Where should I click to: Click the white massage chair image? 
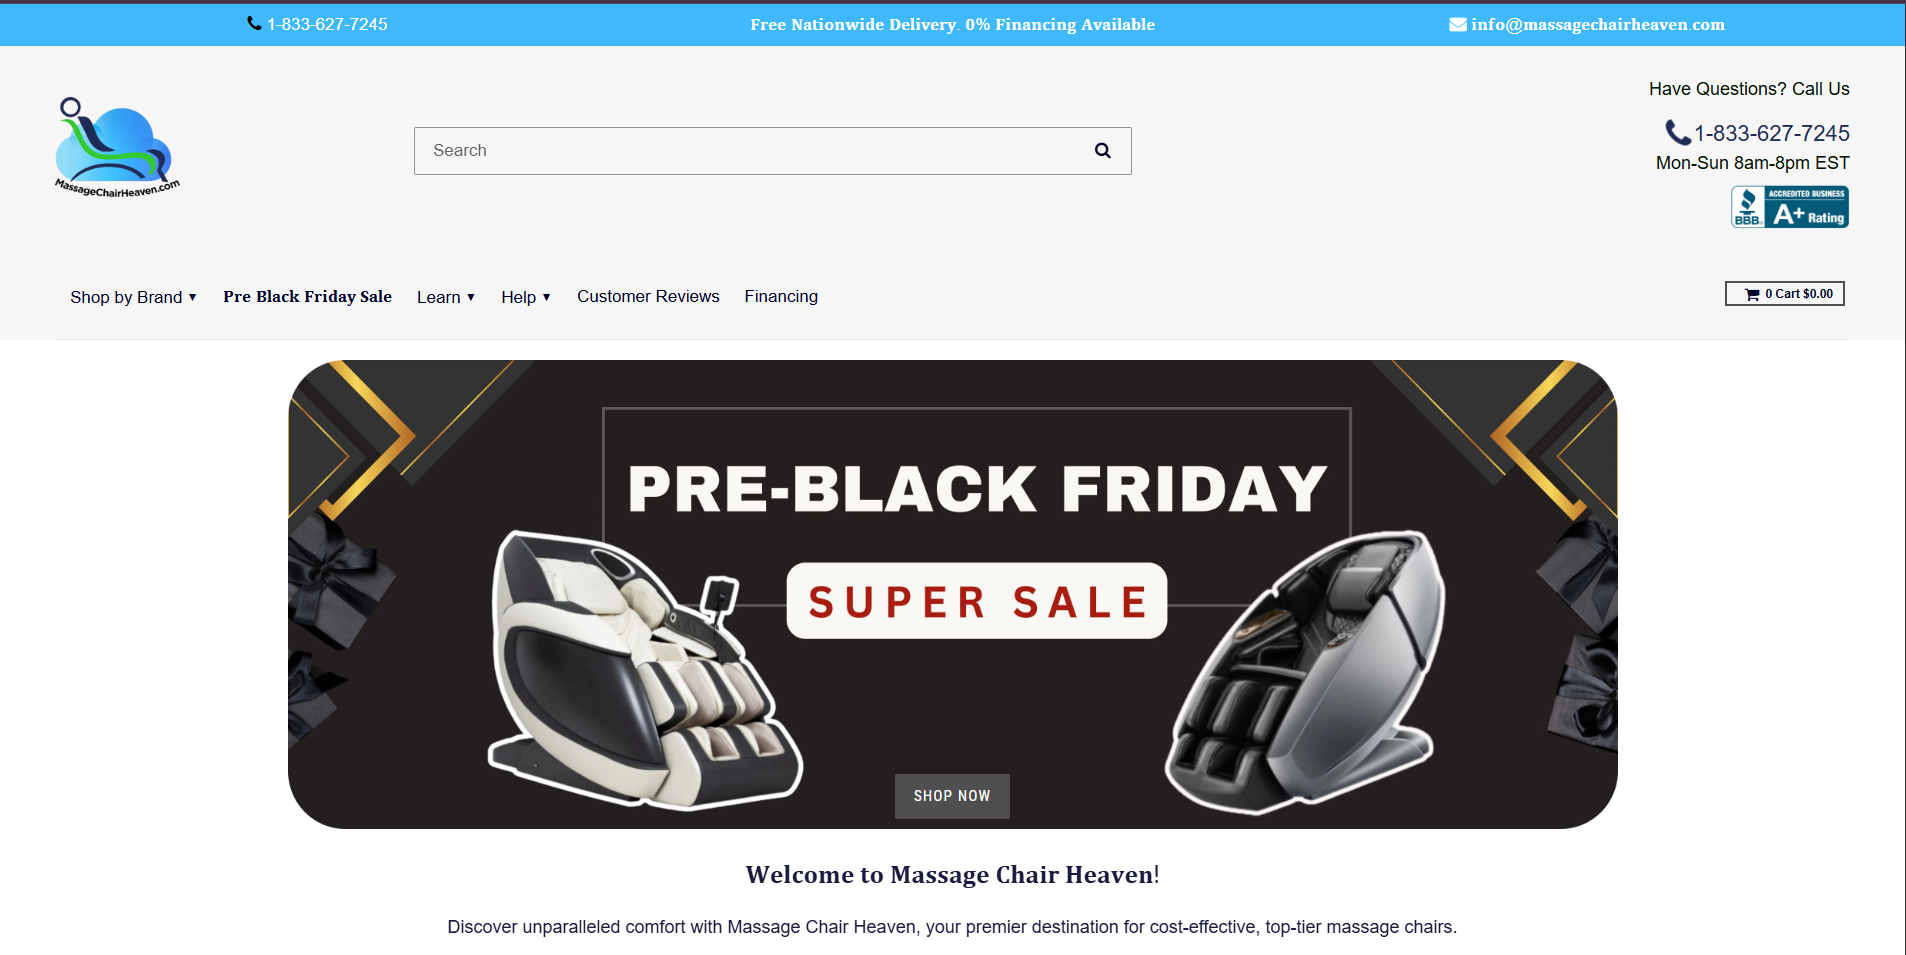[645, 670]
